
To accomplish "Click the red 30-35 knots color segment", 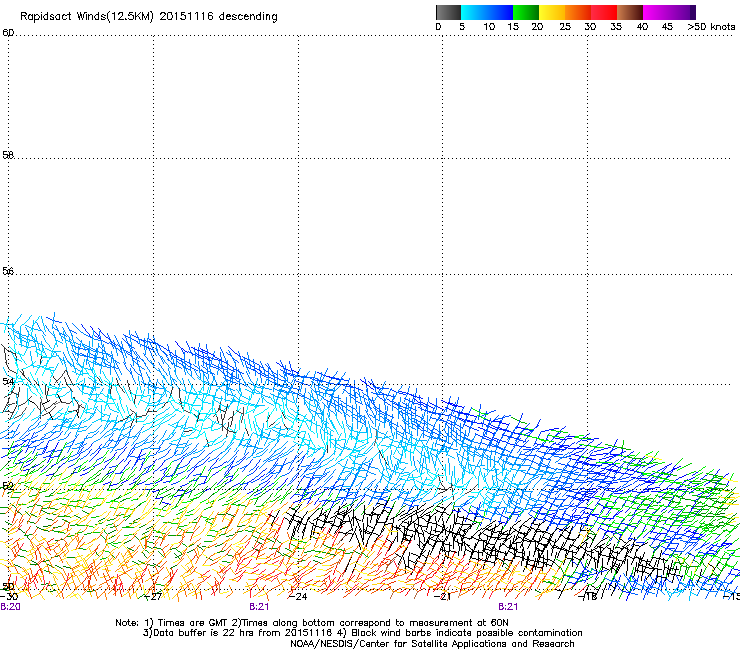I will [x=604, y=12].
